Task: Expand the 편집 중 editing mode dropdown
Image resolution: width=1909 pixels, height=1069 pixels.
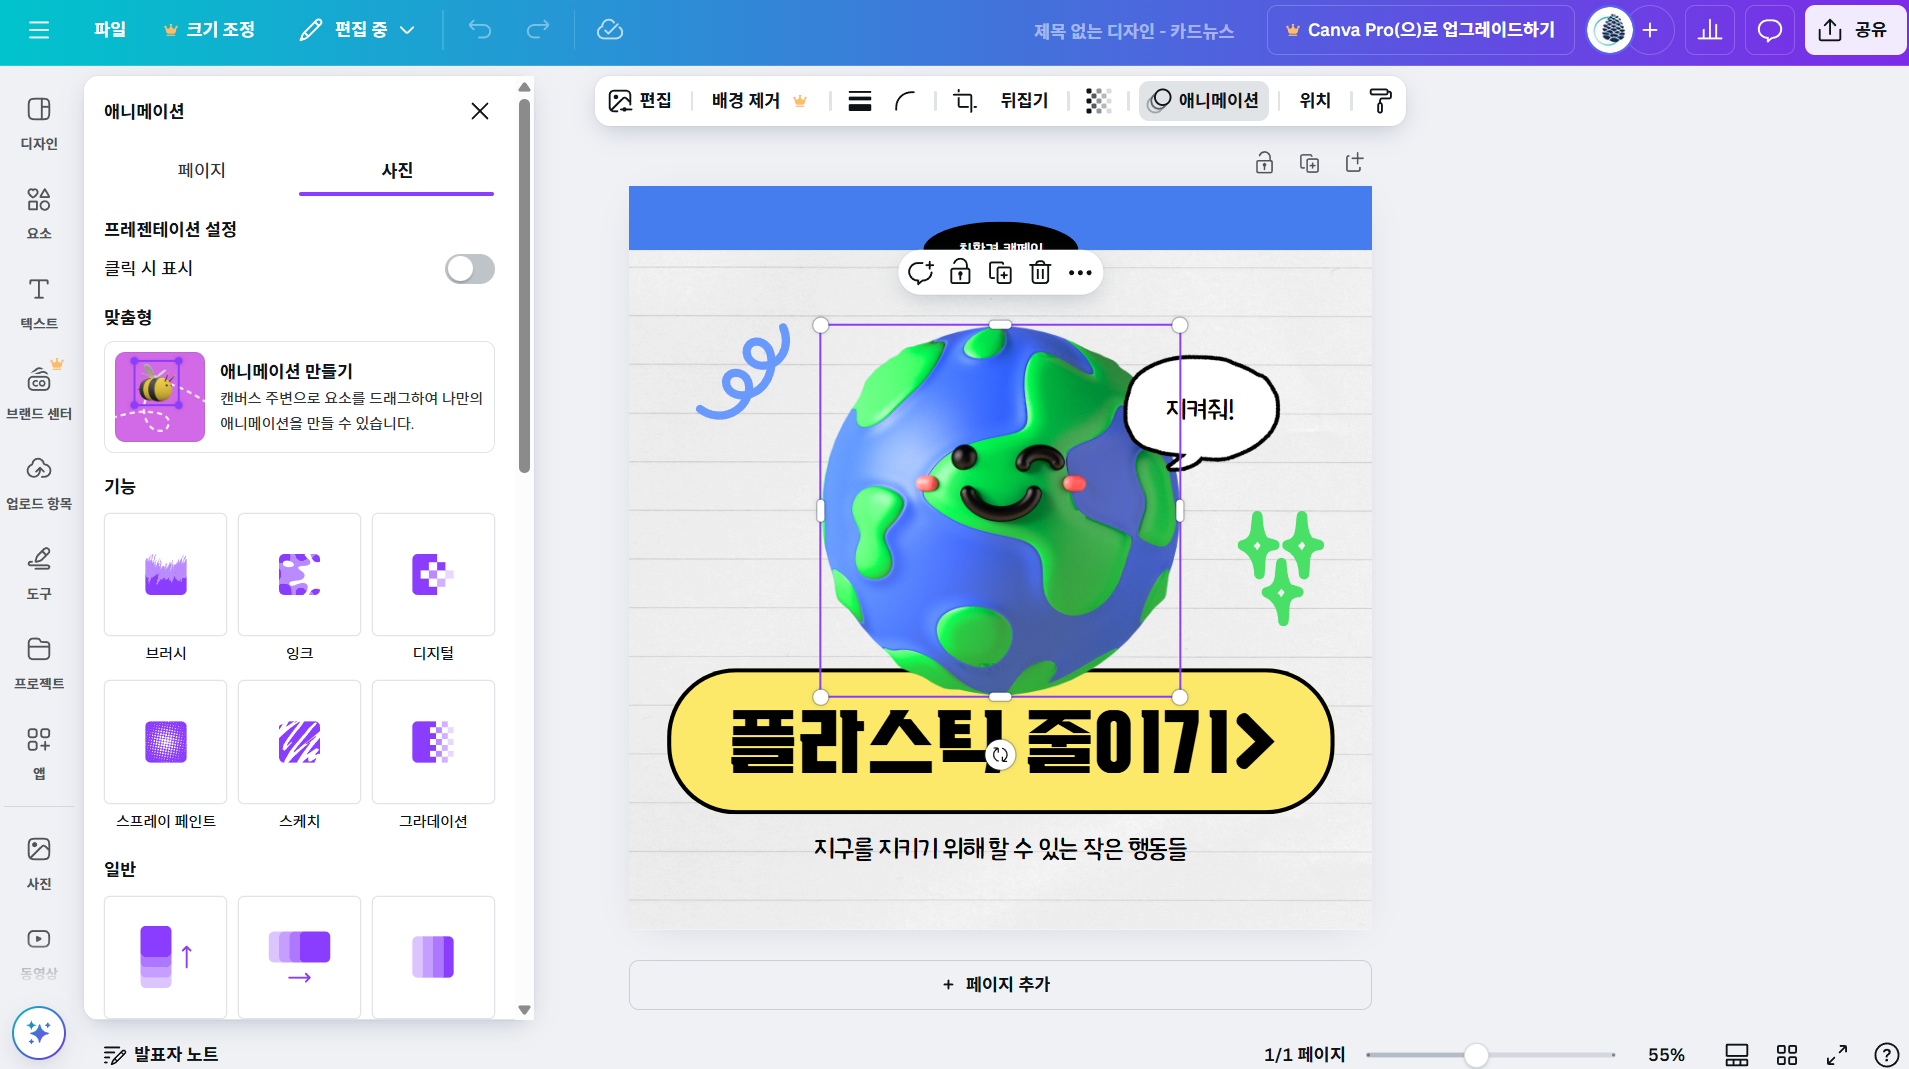Action: (357, 30)
